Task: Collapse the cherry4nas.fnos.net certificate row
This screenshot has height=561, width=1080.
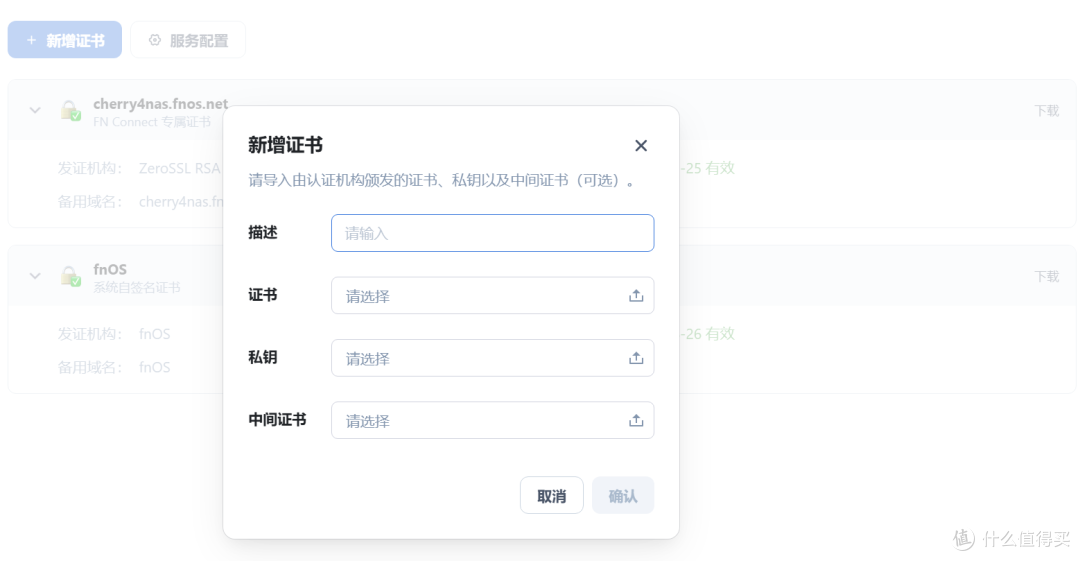Action: 35,110
